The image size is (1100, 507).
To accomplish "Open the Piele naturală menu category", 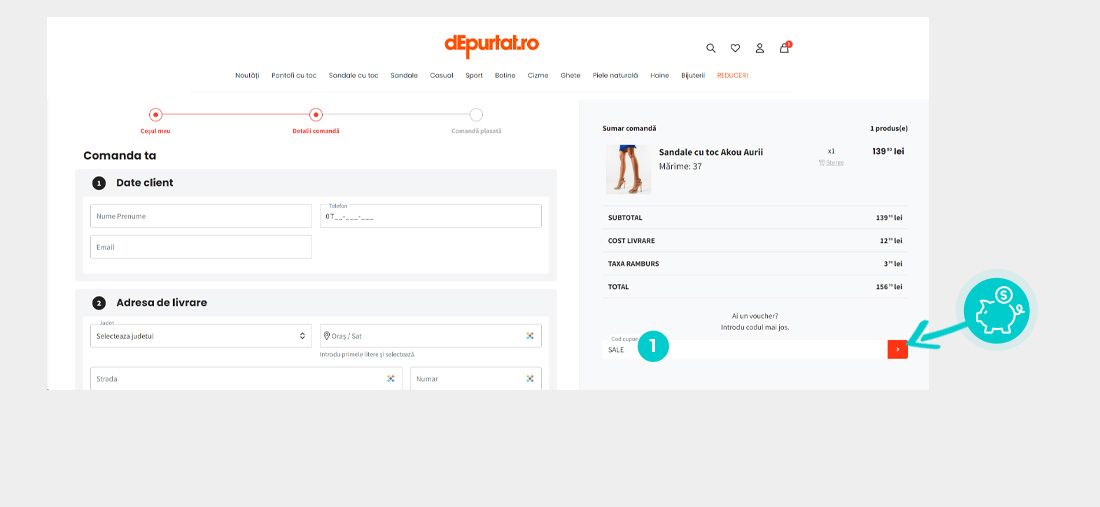I will point(615,76).
